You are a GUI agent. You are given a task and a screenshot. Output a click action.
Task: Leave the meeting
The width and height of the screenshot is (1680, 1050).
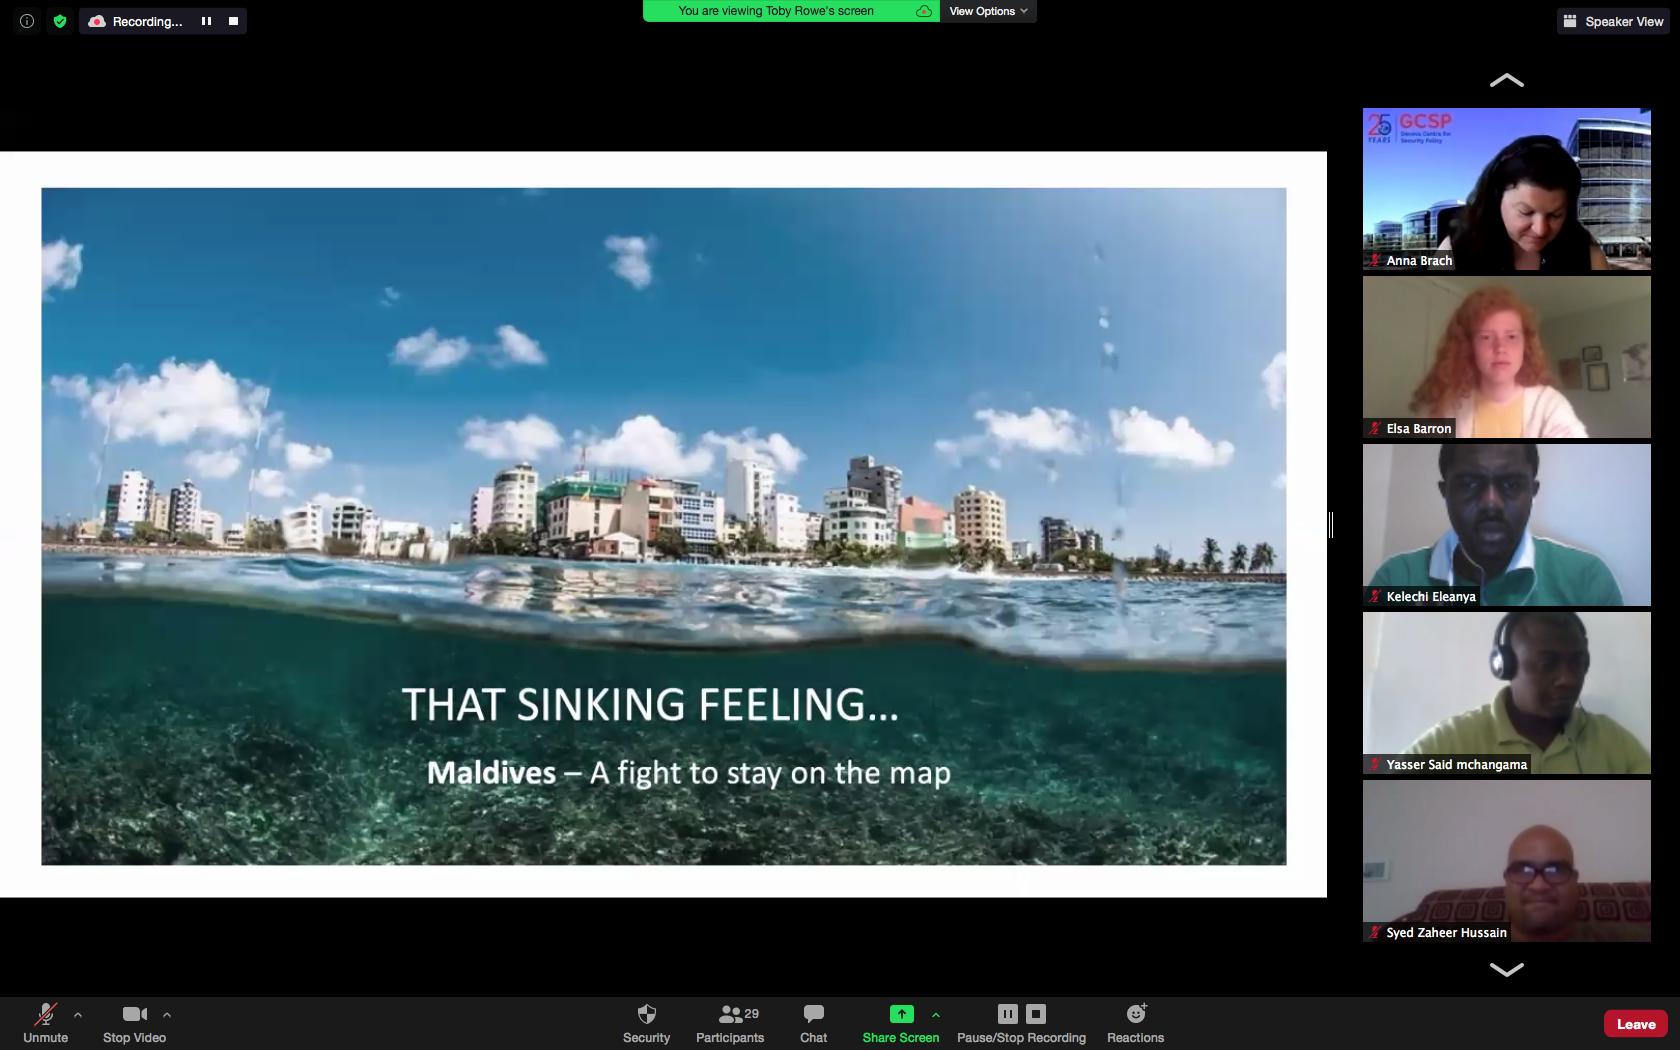pos(1635,1024)
